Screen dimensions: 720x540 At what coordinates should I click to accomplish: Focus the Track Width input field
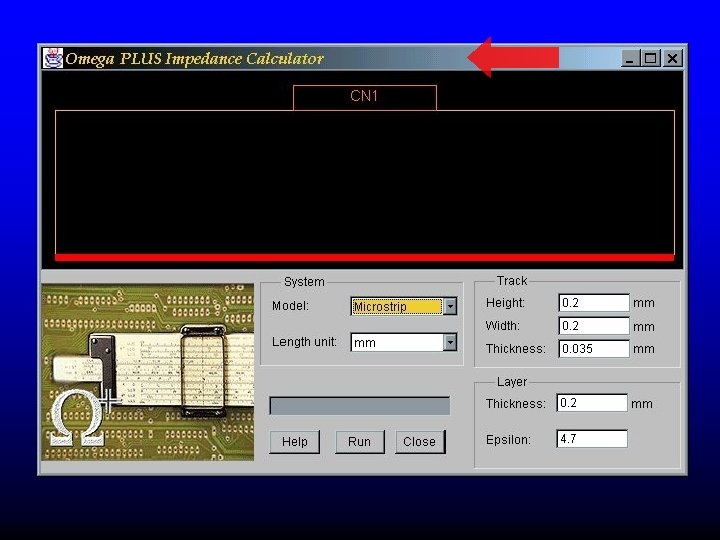coord(594,326)
